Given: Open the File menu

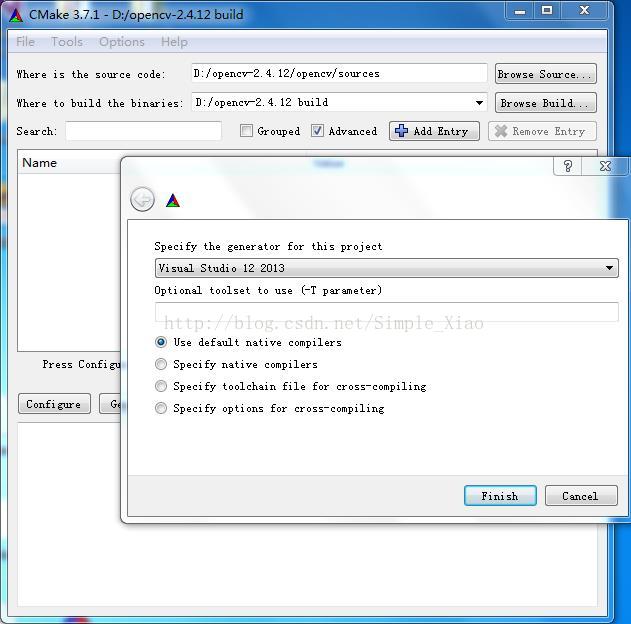Looking at the screenshot, I should click(x=25, y=42).
